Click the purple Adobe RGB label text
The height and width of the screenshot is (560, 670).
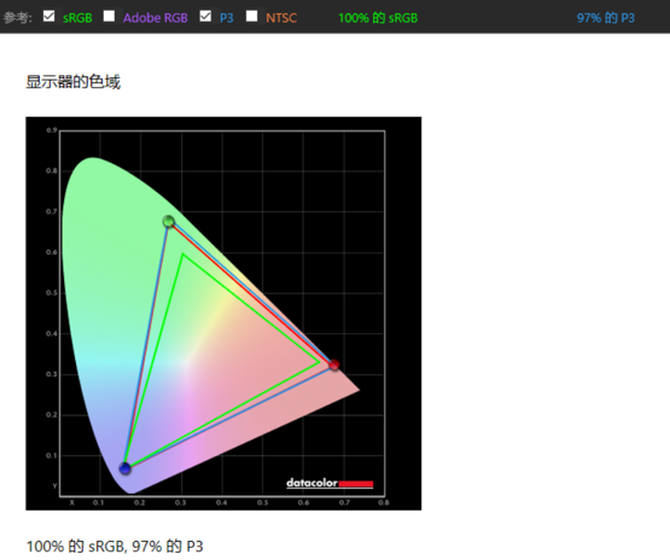pyautogui.click(x=155, y=18)
